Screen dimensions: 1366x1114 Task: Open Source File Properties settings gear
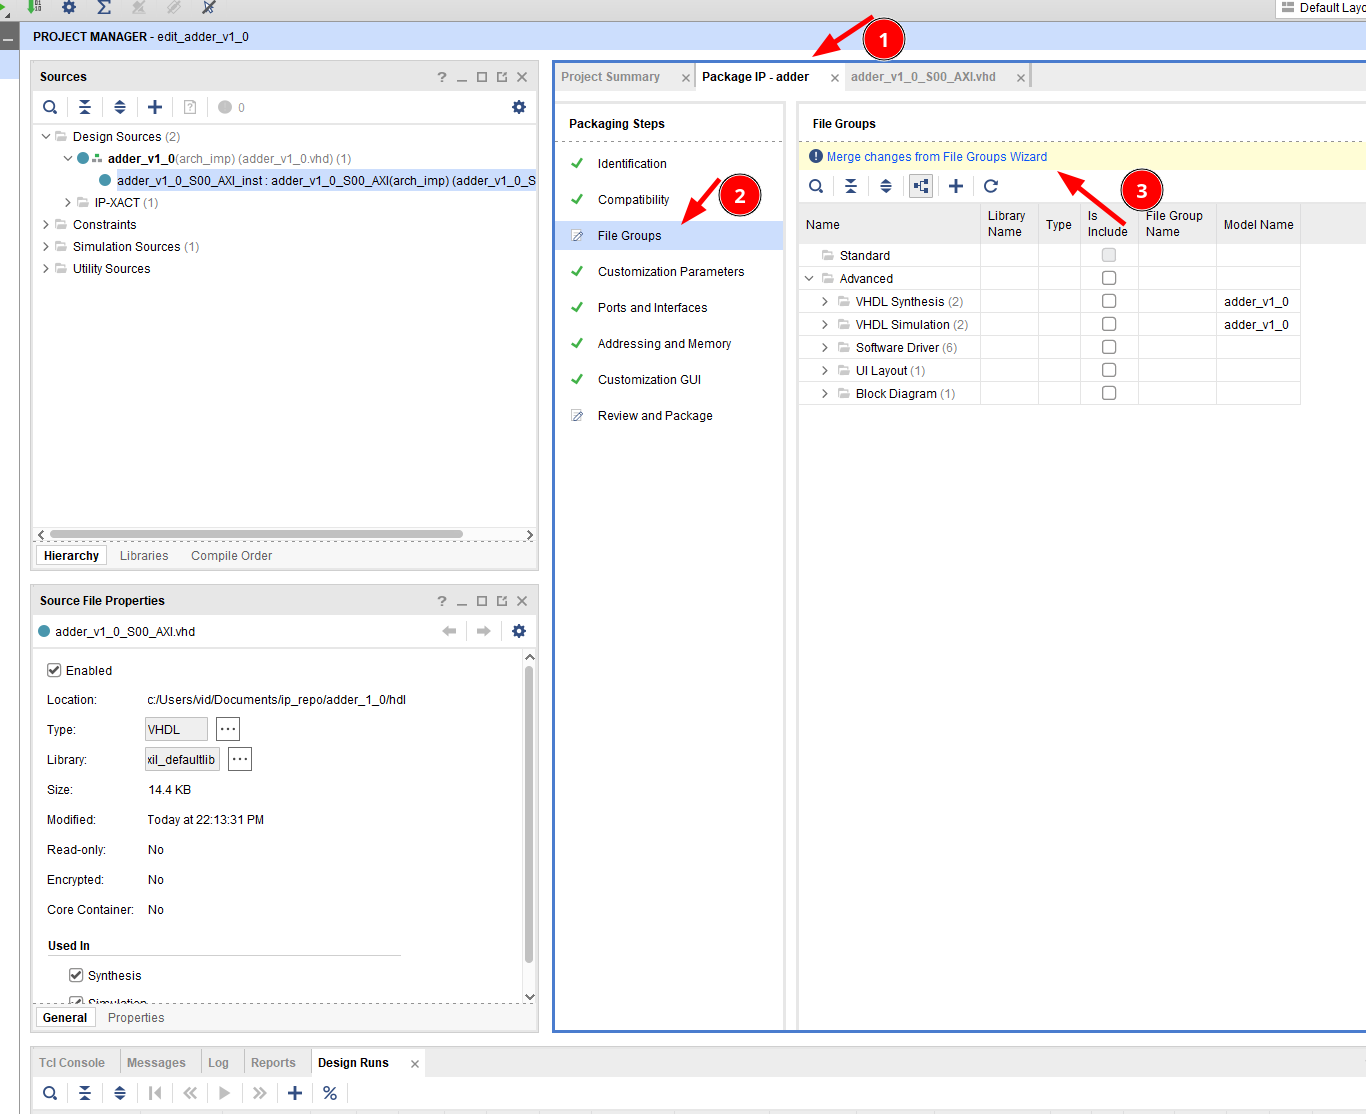[519, 631]
